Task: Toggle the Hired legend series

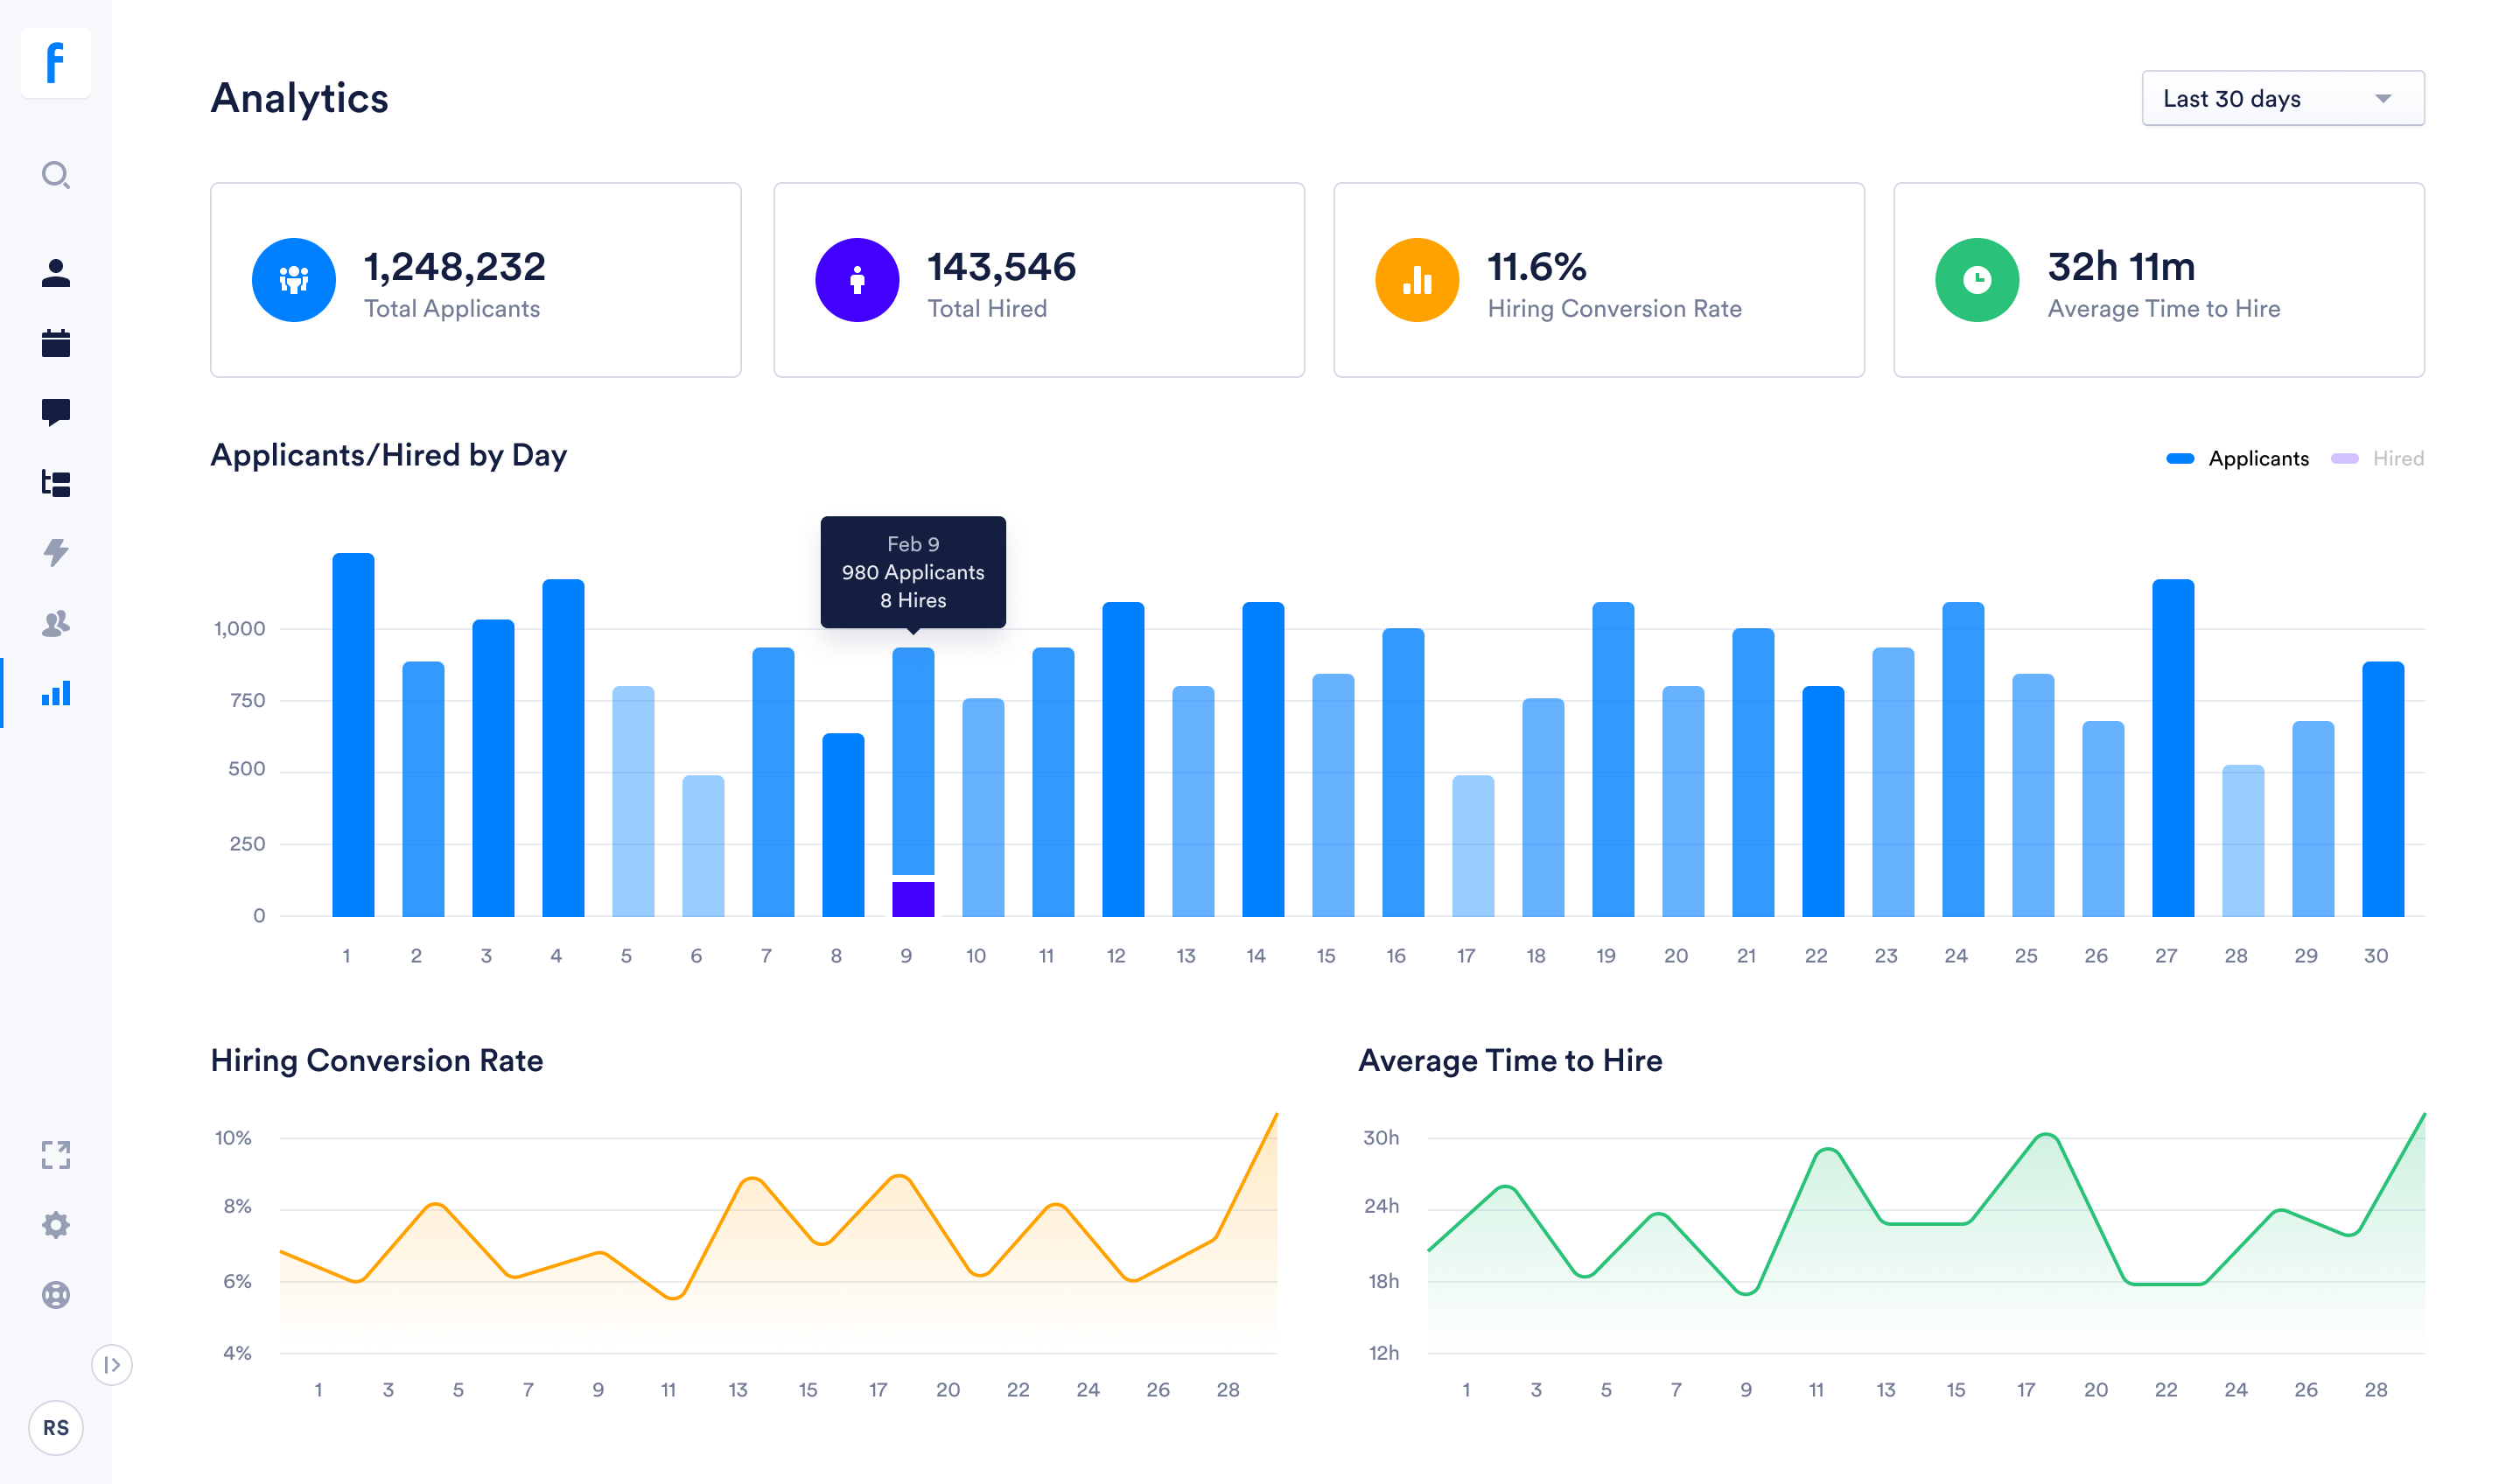Action: point(2377,458)
